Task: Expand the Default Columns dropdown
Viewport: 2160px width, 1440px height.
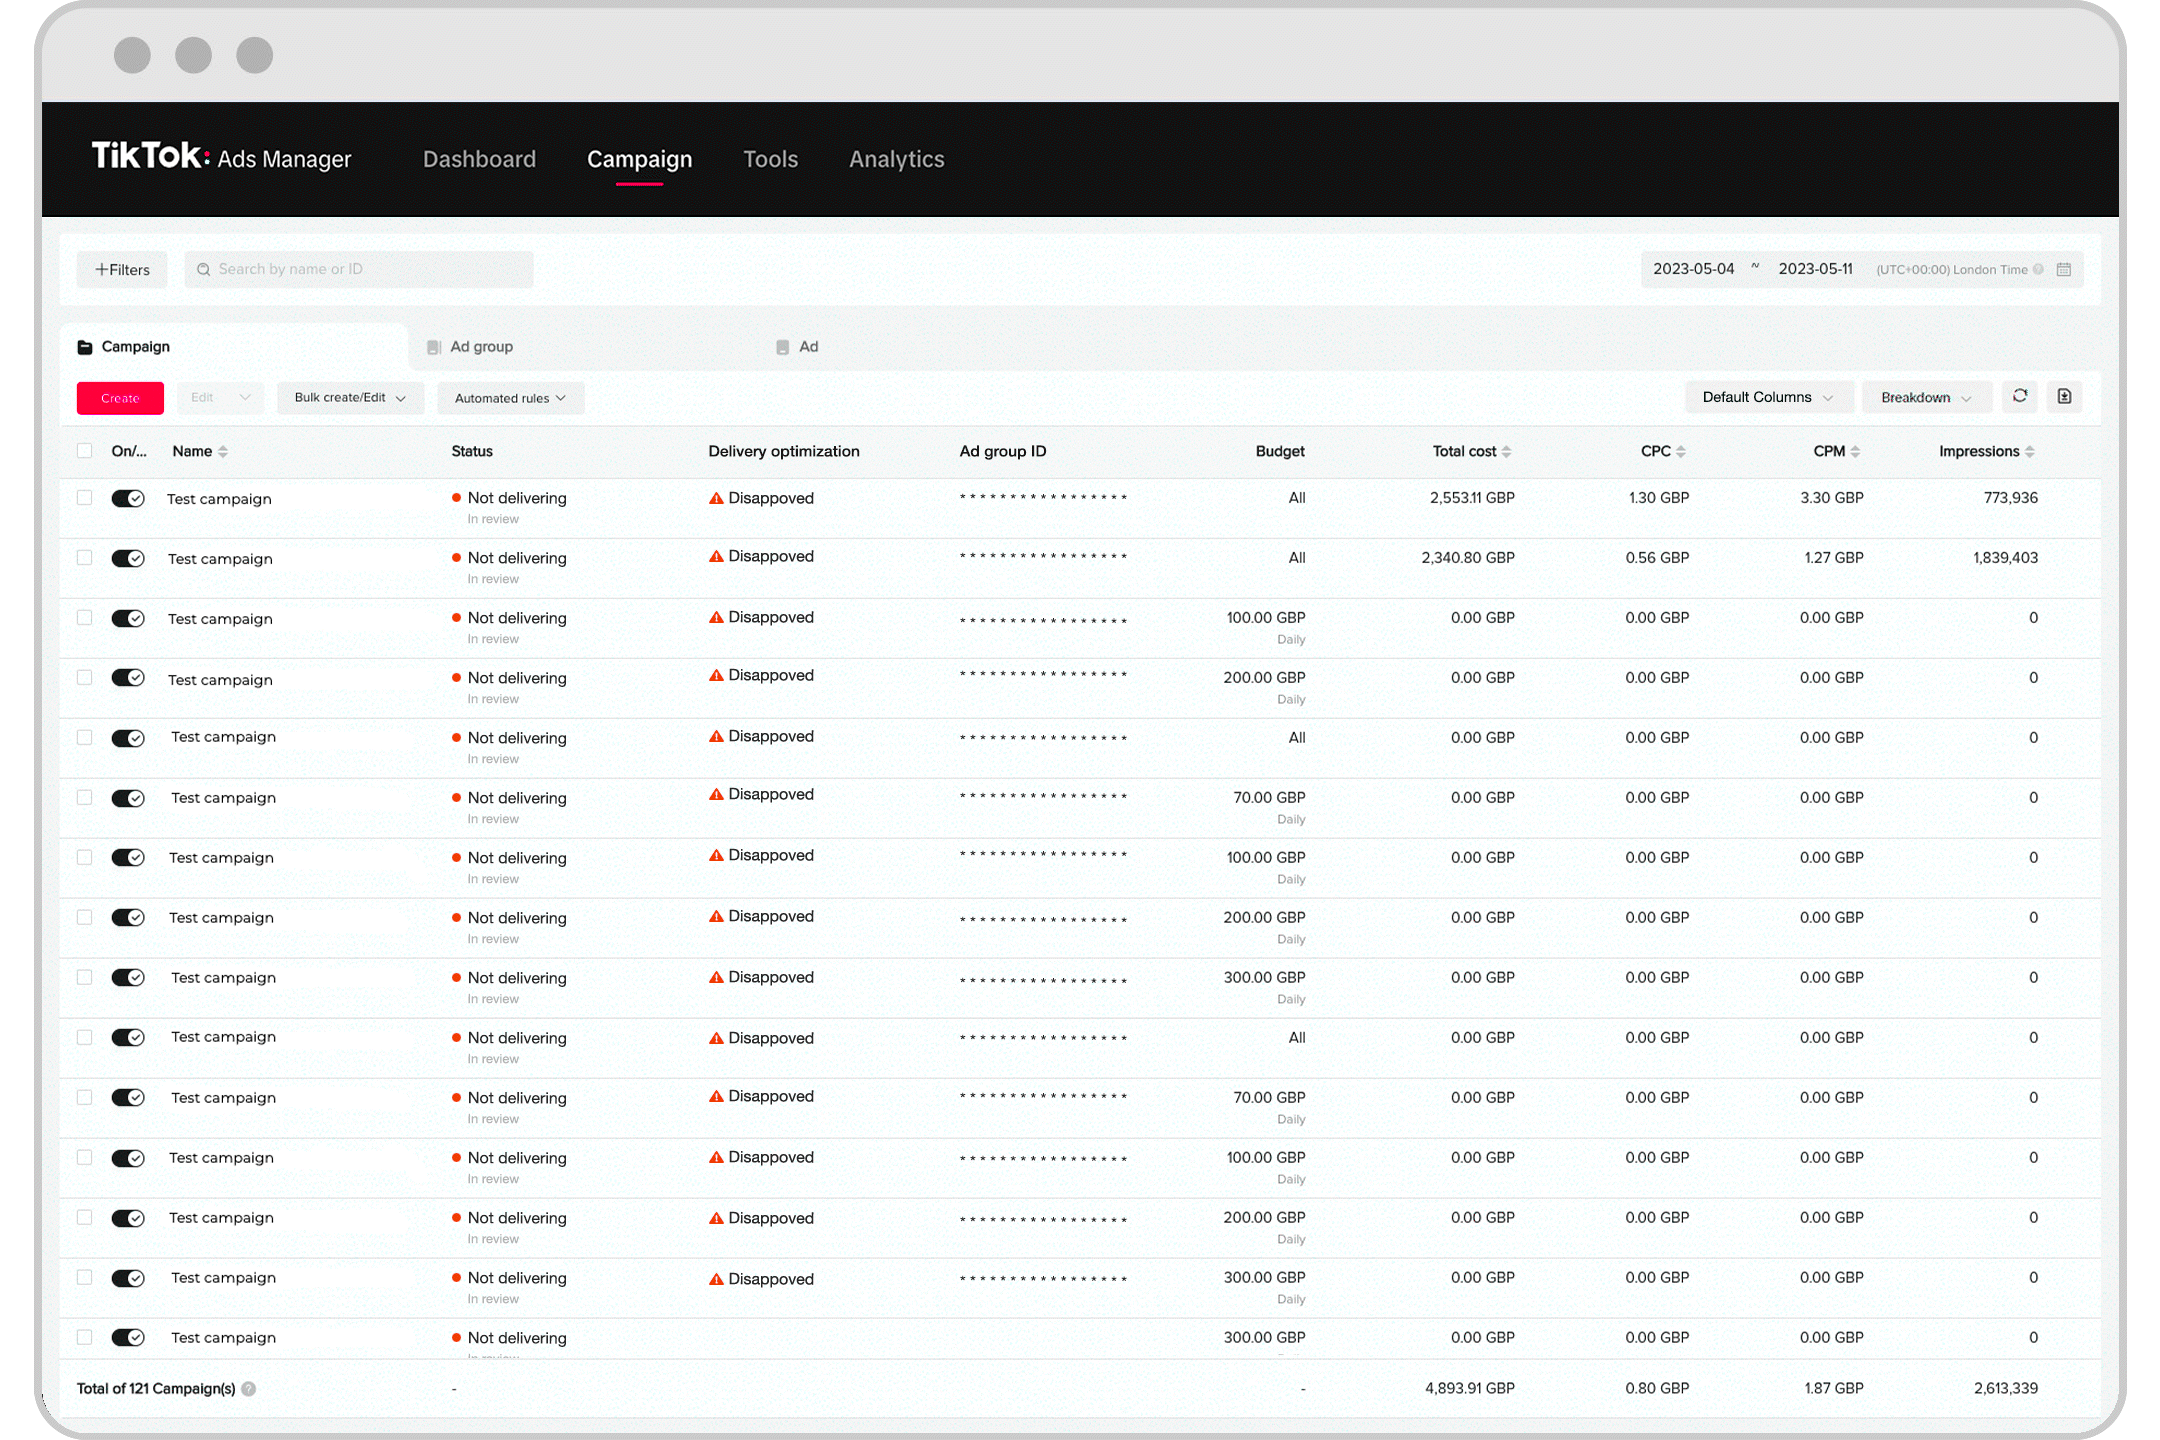Action: 1767,397
